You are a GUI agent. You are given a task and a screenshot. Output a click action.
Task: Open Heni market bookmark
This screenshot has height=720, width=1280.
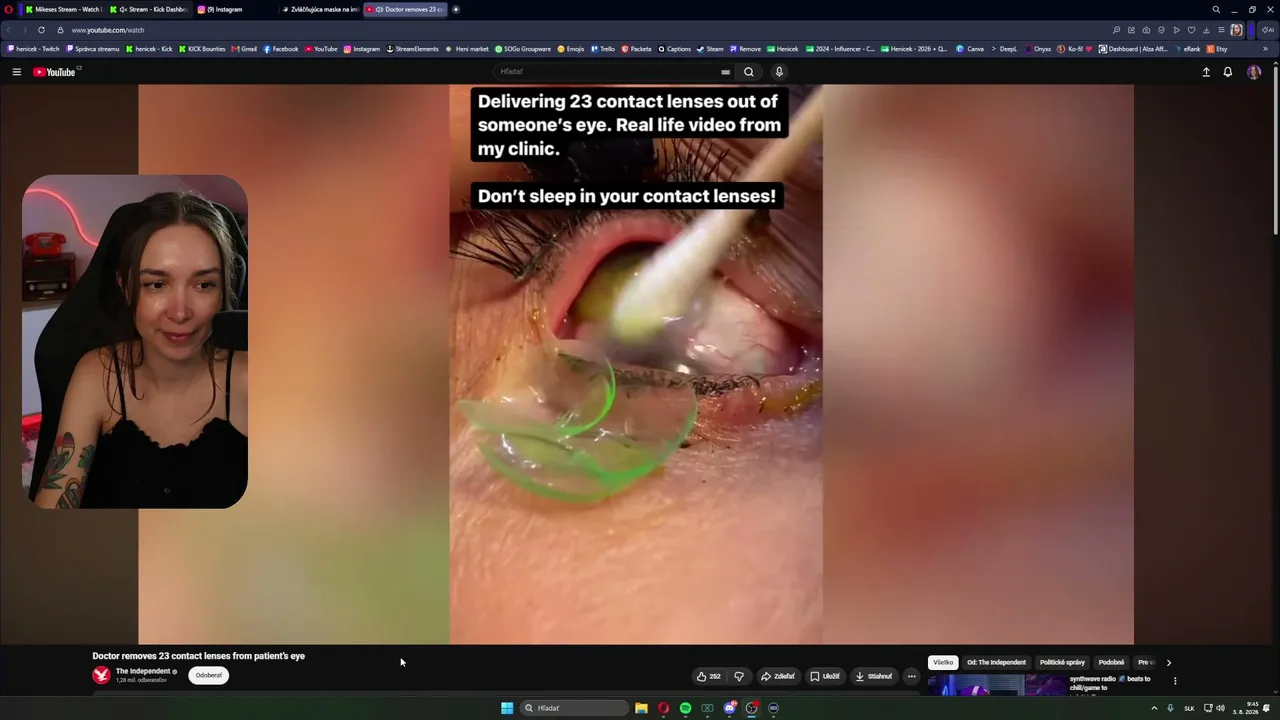pyautogui.click(x=467, y=49)
